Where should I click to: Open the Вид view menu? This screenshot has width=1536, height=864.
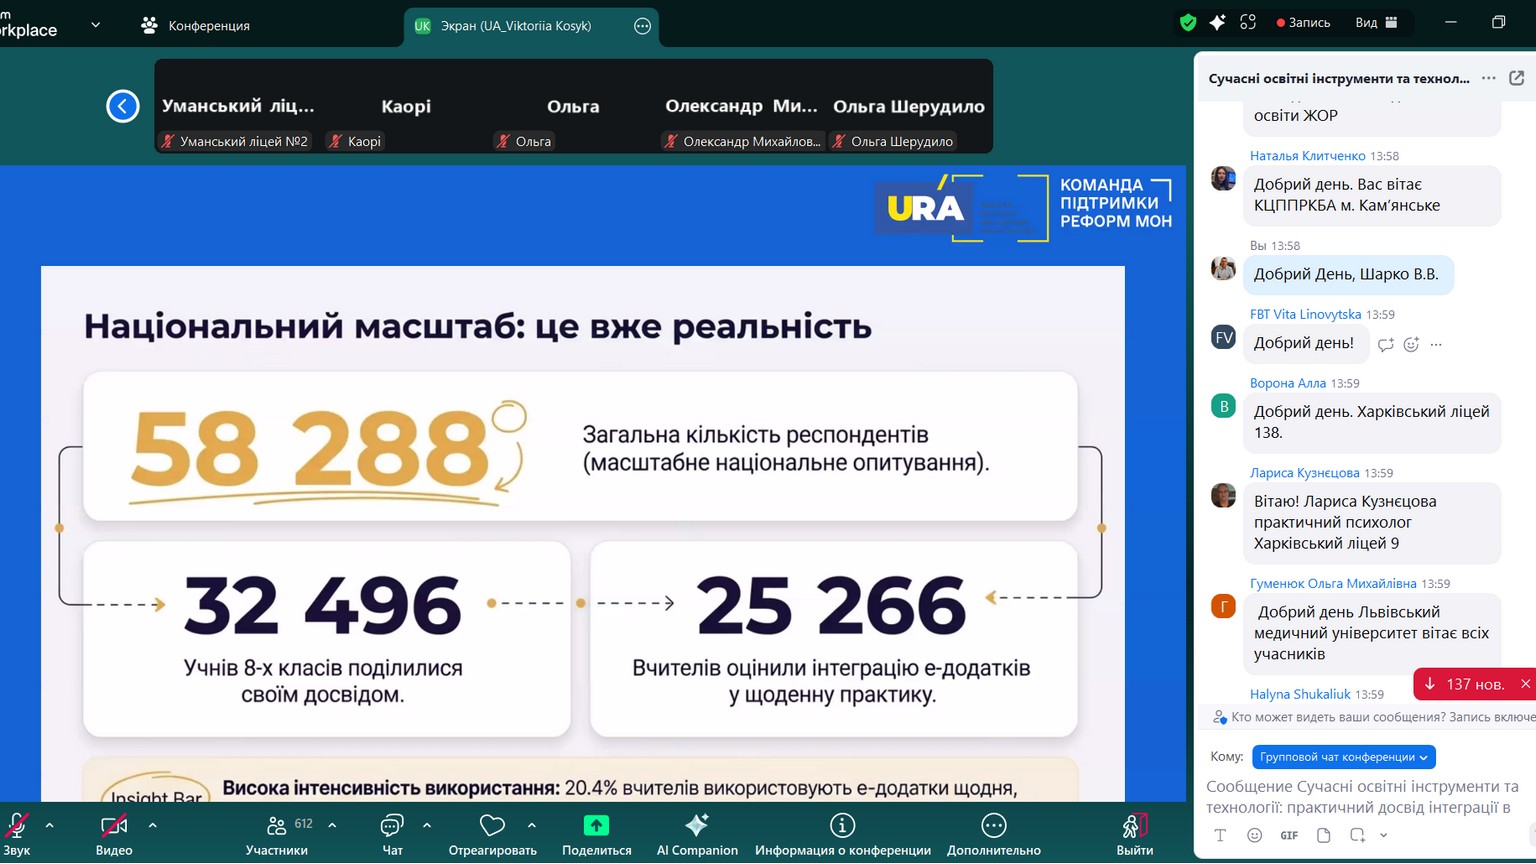point(1376,23)
